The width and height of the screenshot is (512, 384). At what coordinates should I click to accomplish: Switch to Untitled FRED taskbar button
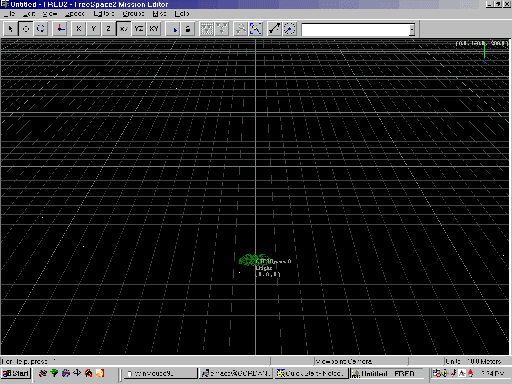click(x=387, y=373)
